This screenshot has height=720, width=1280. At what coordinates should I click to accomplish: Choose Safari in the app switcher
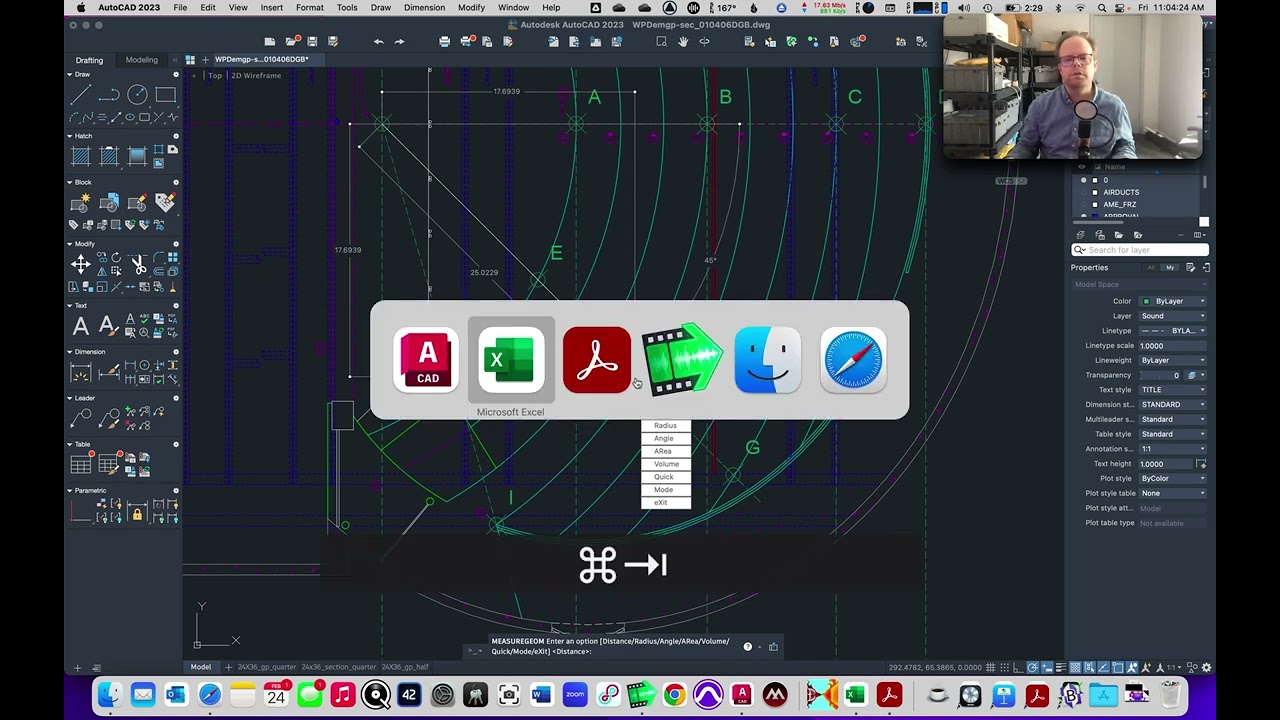(x=853, y=360)
